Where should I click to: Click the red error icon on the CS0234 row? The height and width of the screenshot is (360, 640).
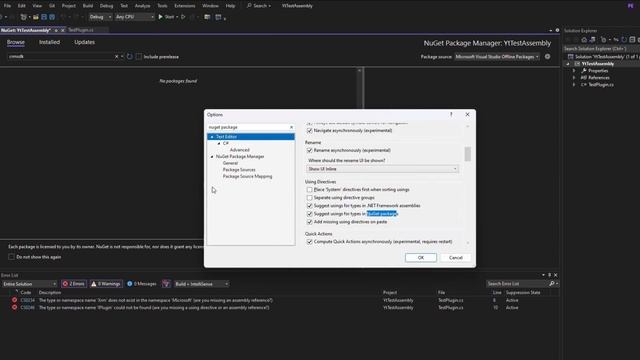pyautogui.click(x=14, y=300)
